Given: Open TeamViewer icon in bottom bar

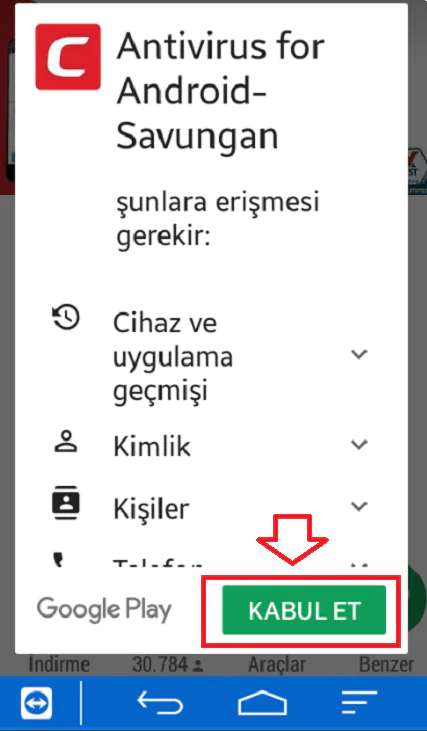Looking at the screenshot, I should pyautogui.click(x=36, y=703).
